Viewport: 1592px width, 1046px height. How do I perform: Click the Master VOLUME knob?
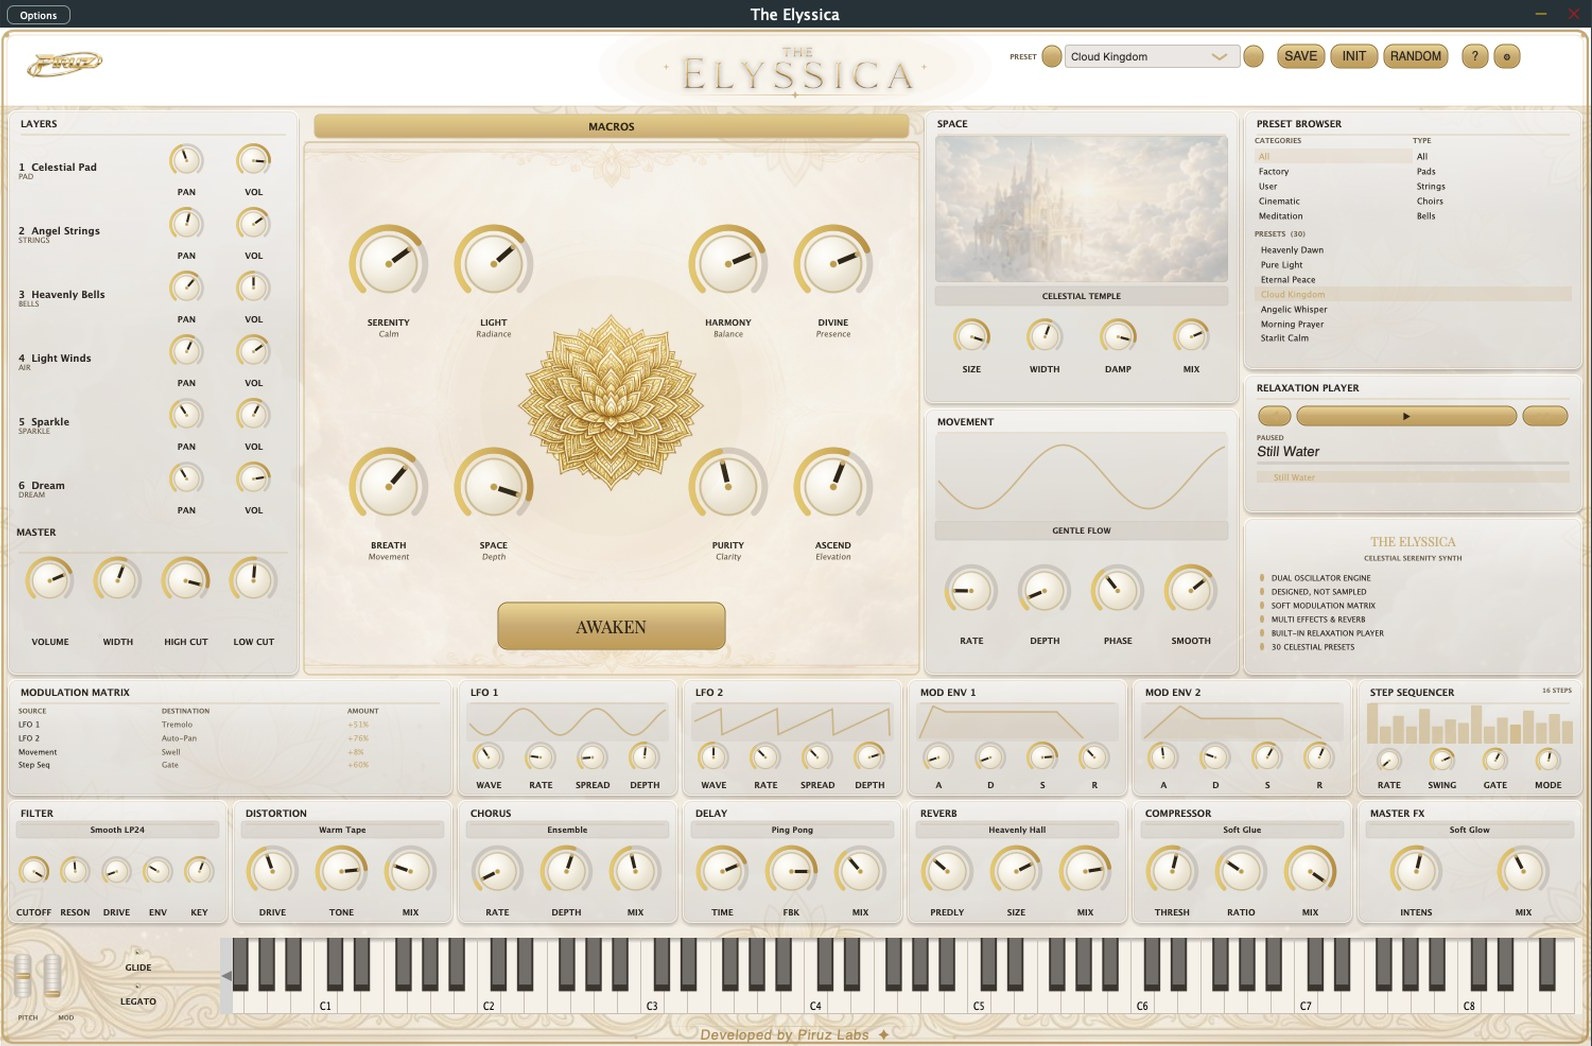(49, 580)
